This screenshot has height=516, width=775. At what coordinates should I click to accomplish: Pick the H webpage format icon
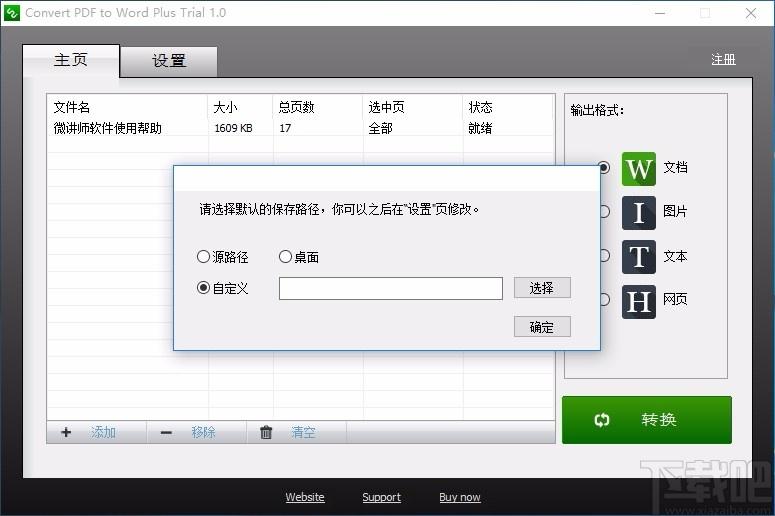tap(638, 300)
